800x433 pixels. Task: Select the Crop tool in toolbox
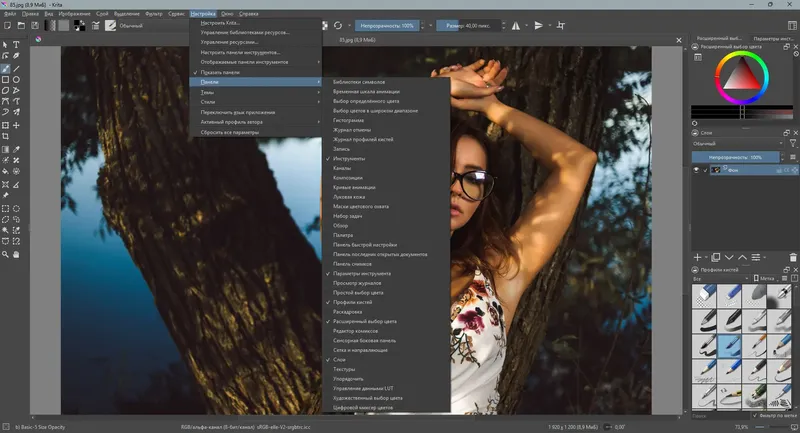pyautogui.click(x=6, y=135)
